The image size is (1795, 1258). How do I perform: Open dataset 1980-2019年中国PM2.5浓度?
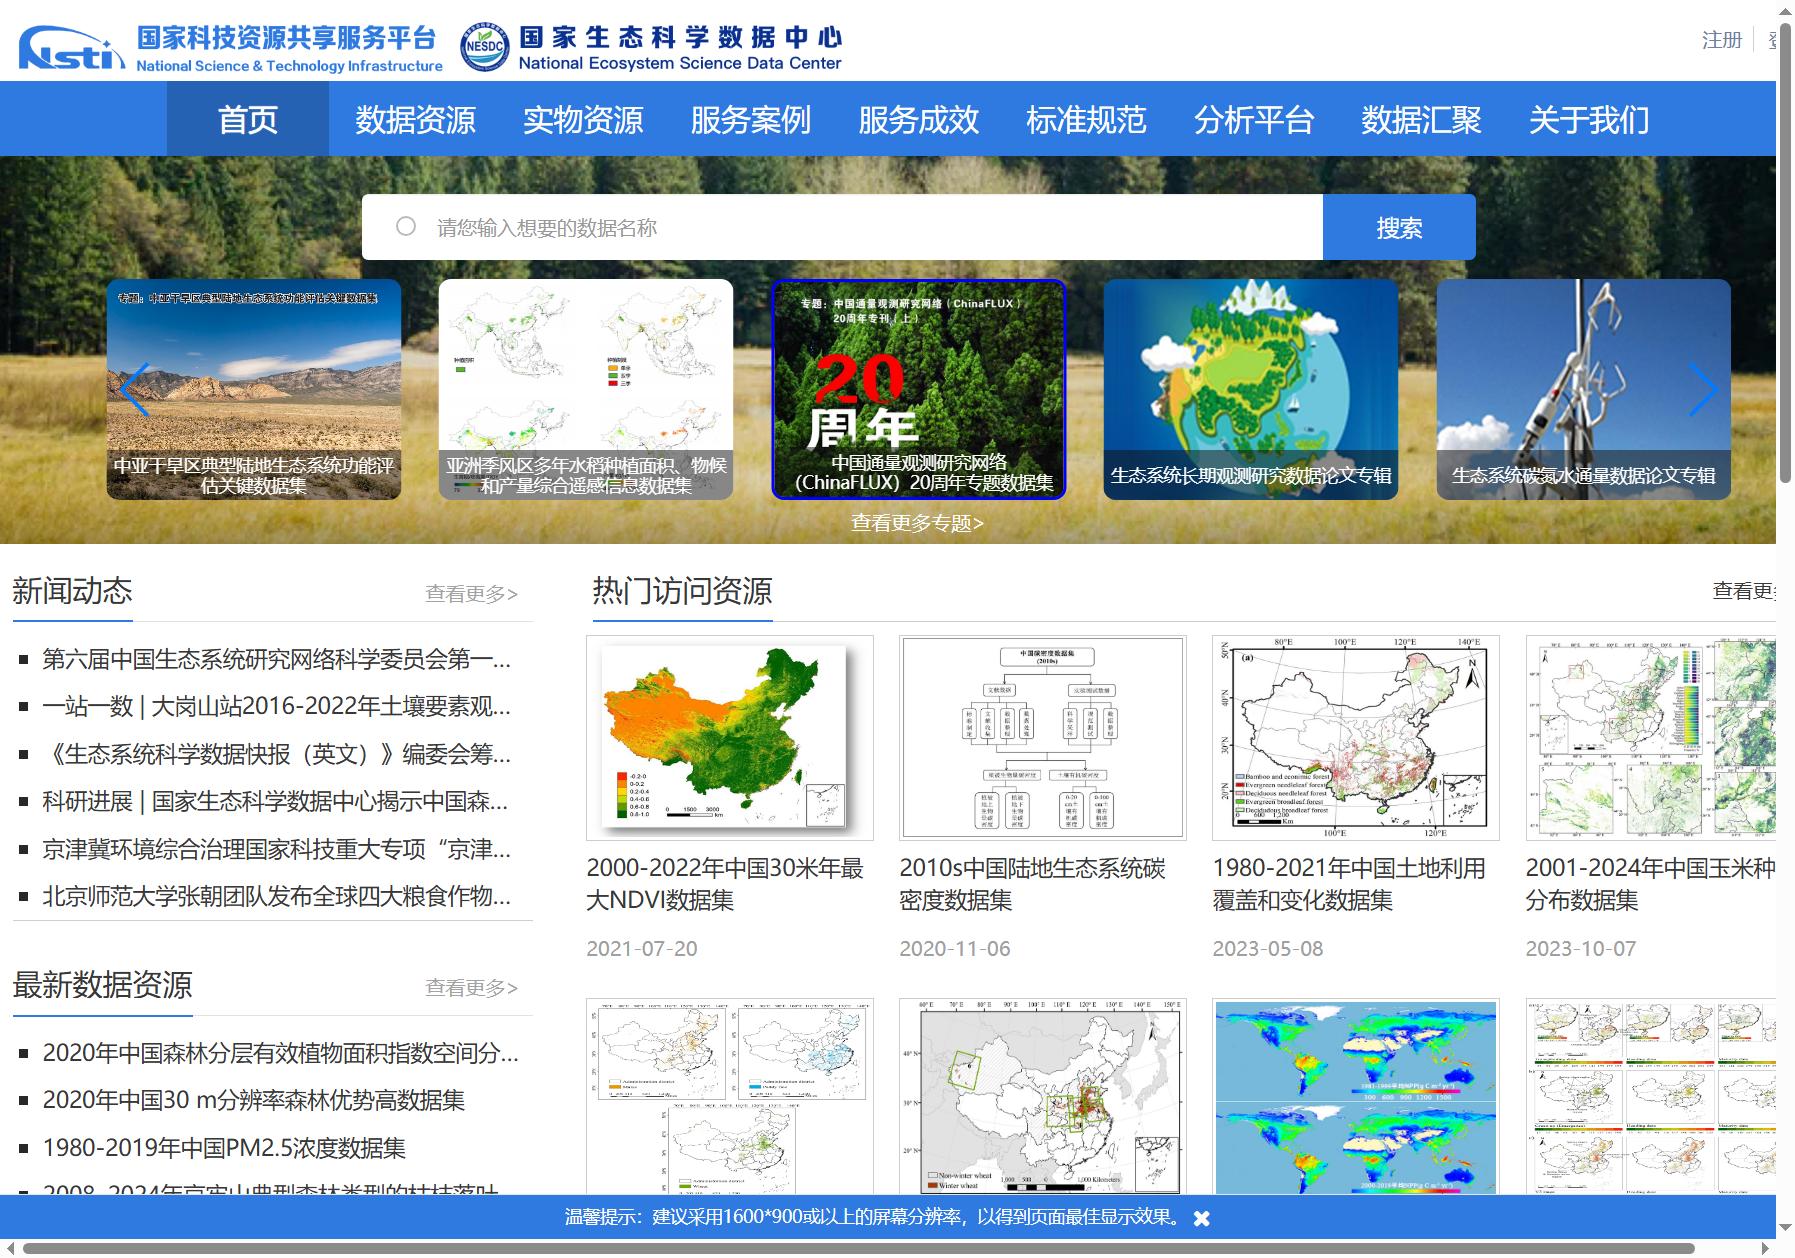[x=225, y=1148]
